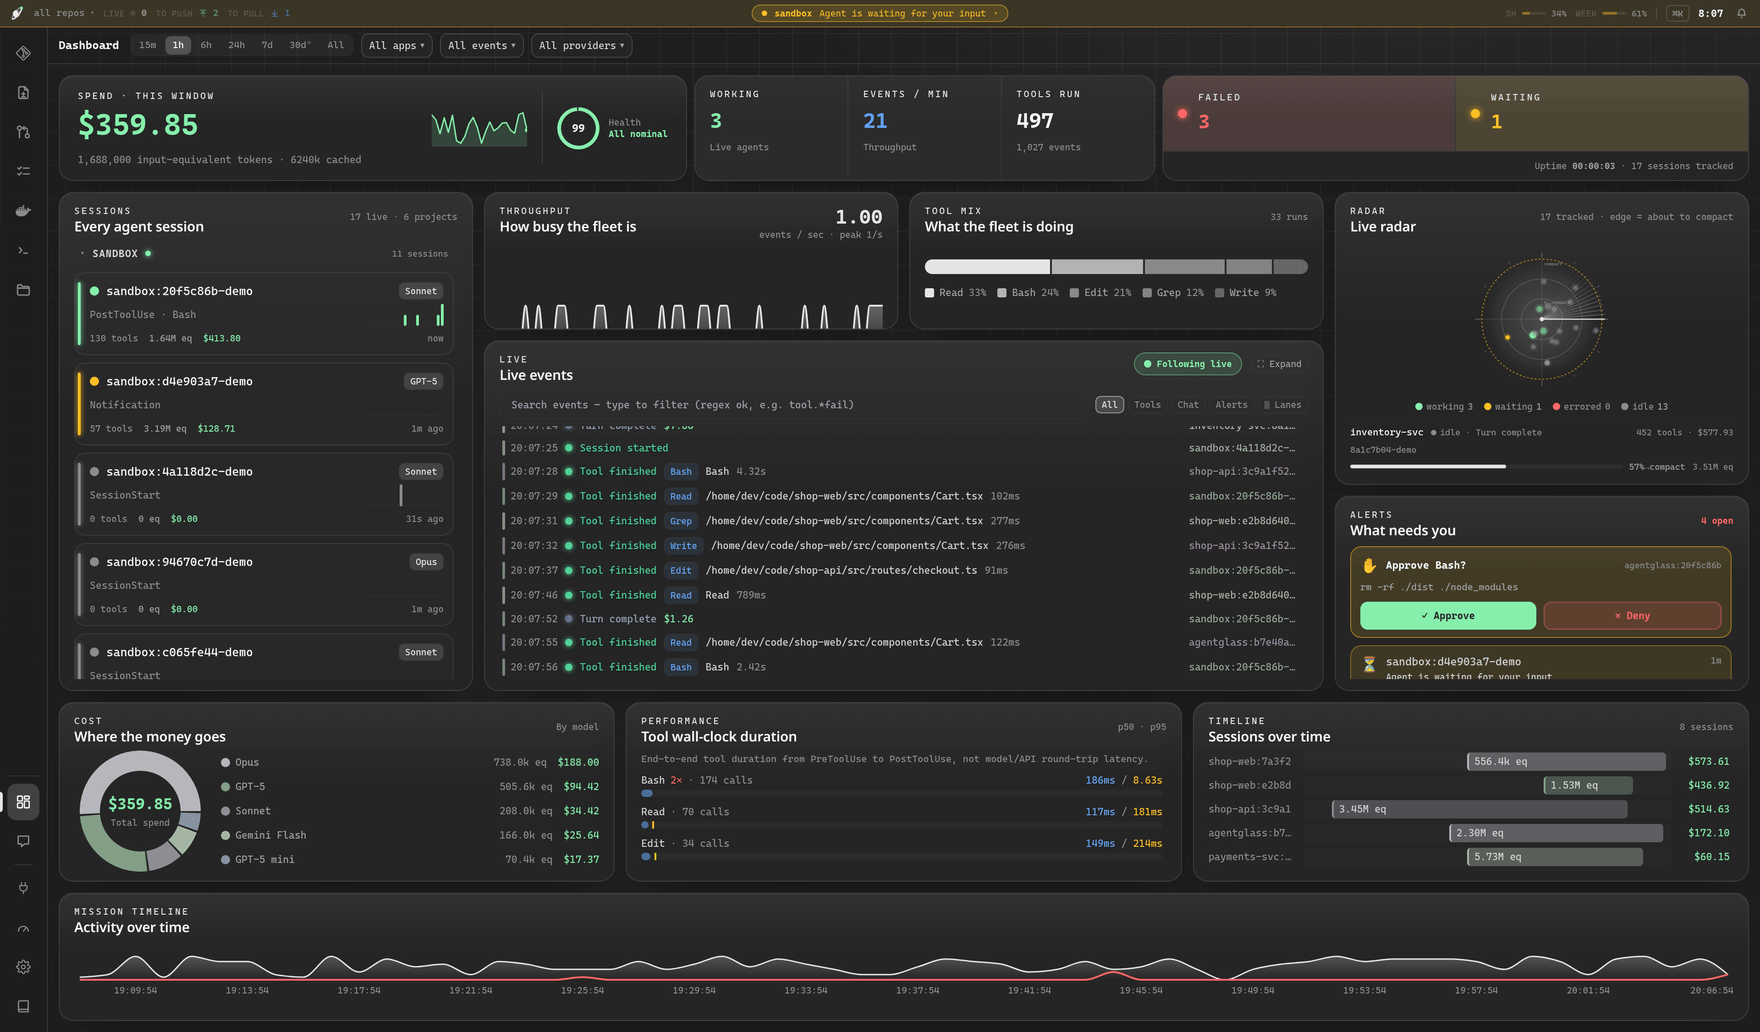This screenshot has width=1760, height=1032.
Task: Open the chat bubble sidebar icon
Action: [x=23, y=842]
